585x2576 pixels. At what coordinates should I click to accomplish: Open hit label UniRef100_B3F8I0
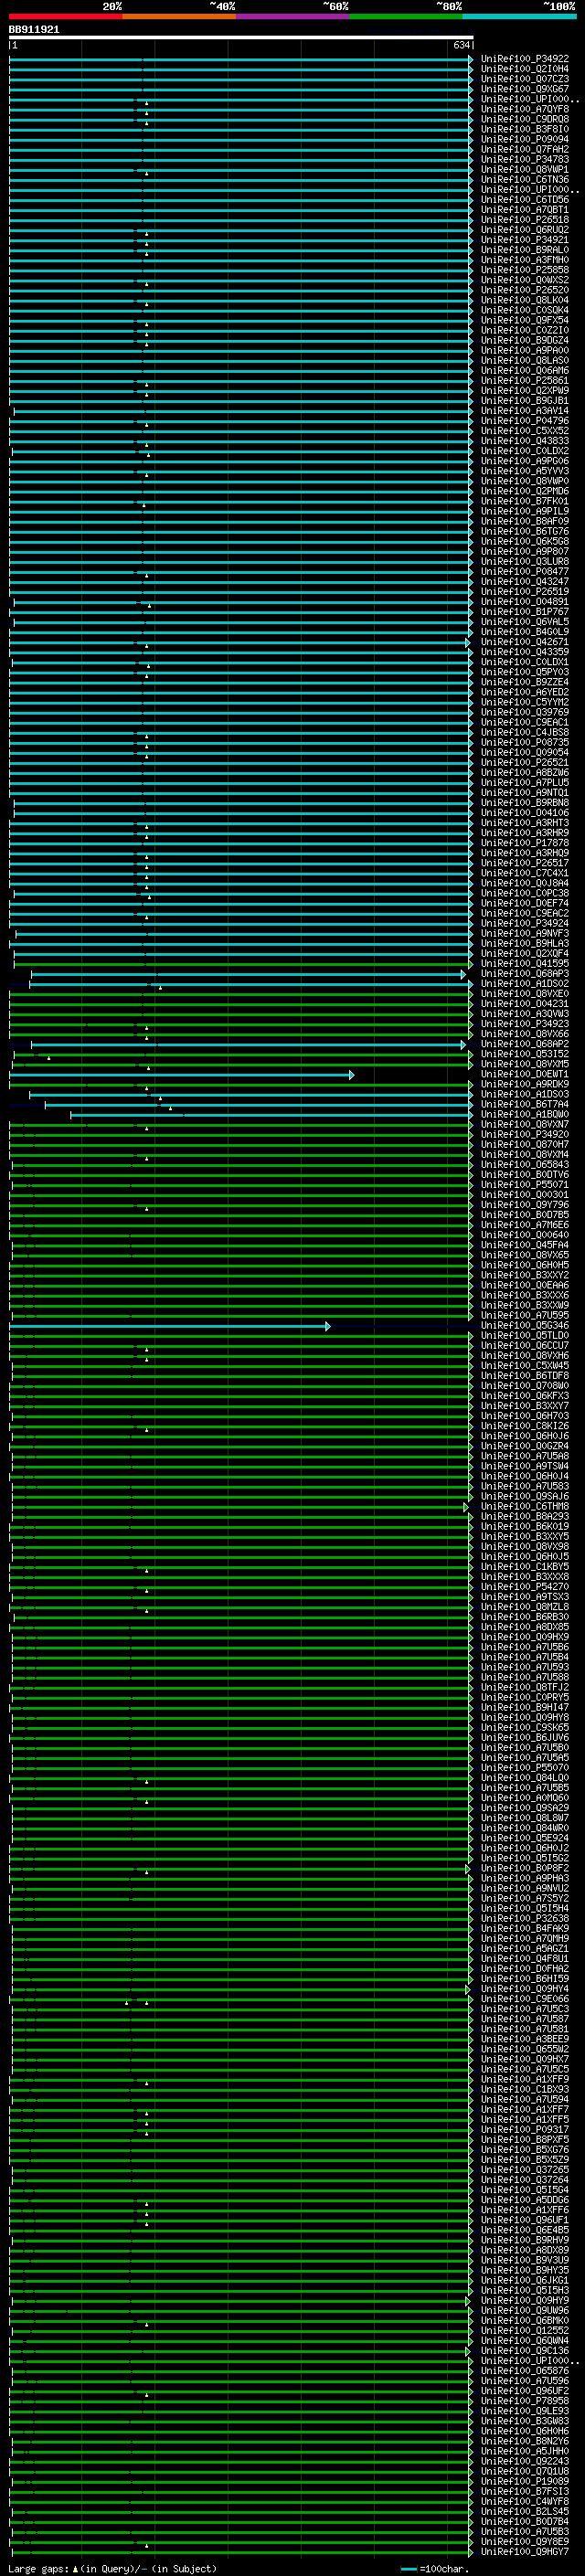point(525,129)
